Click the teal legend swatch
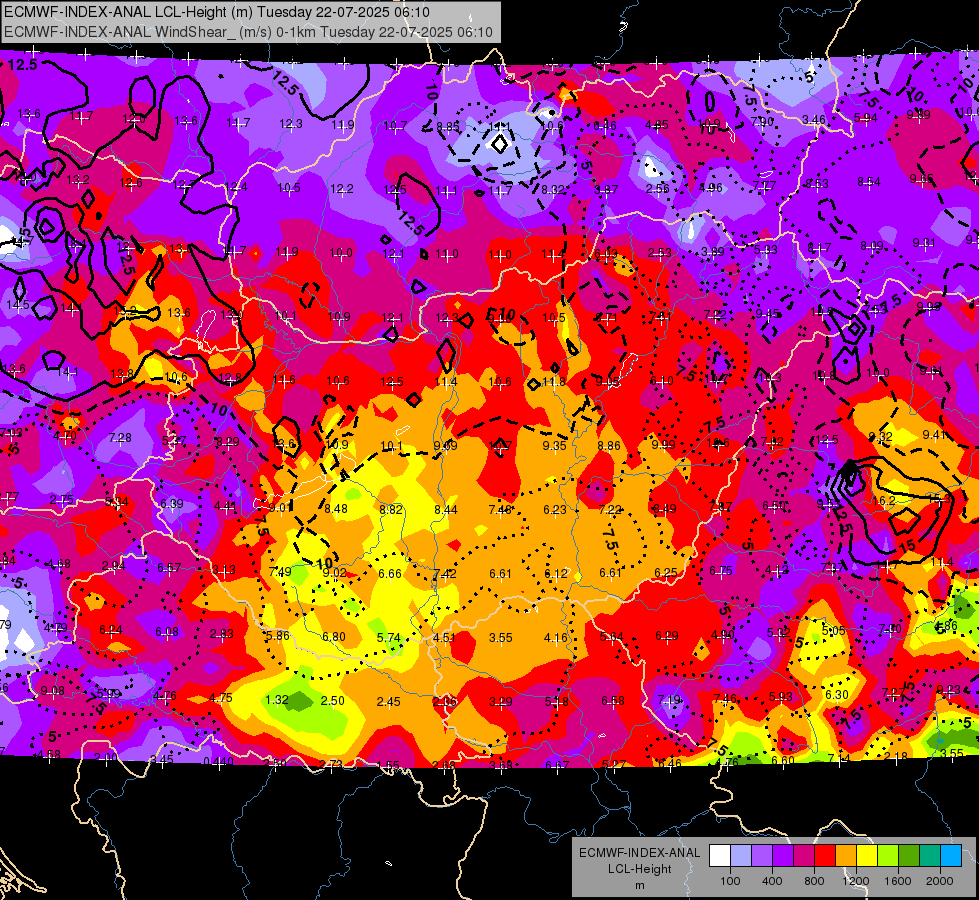 [930, 856]
